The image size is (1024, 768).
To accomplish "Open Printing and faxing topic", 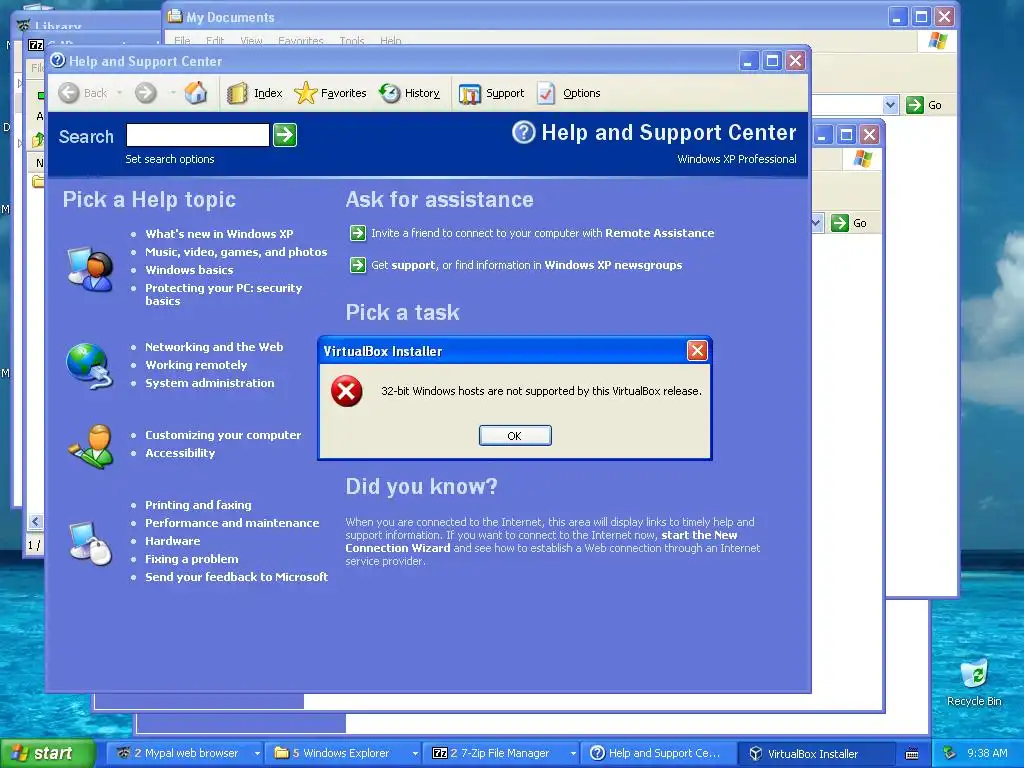I will tap(199, 505).
